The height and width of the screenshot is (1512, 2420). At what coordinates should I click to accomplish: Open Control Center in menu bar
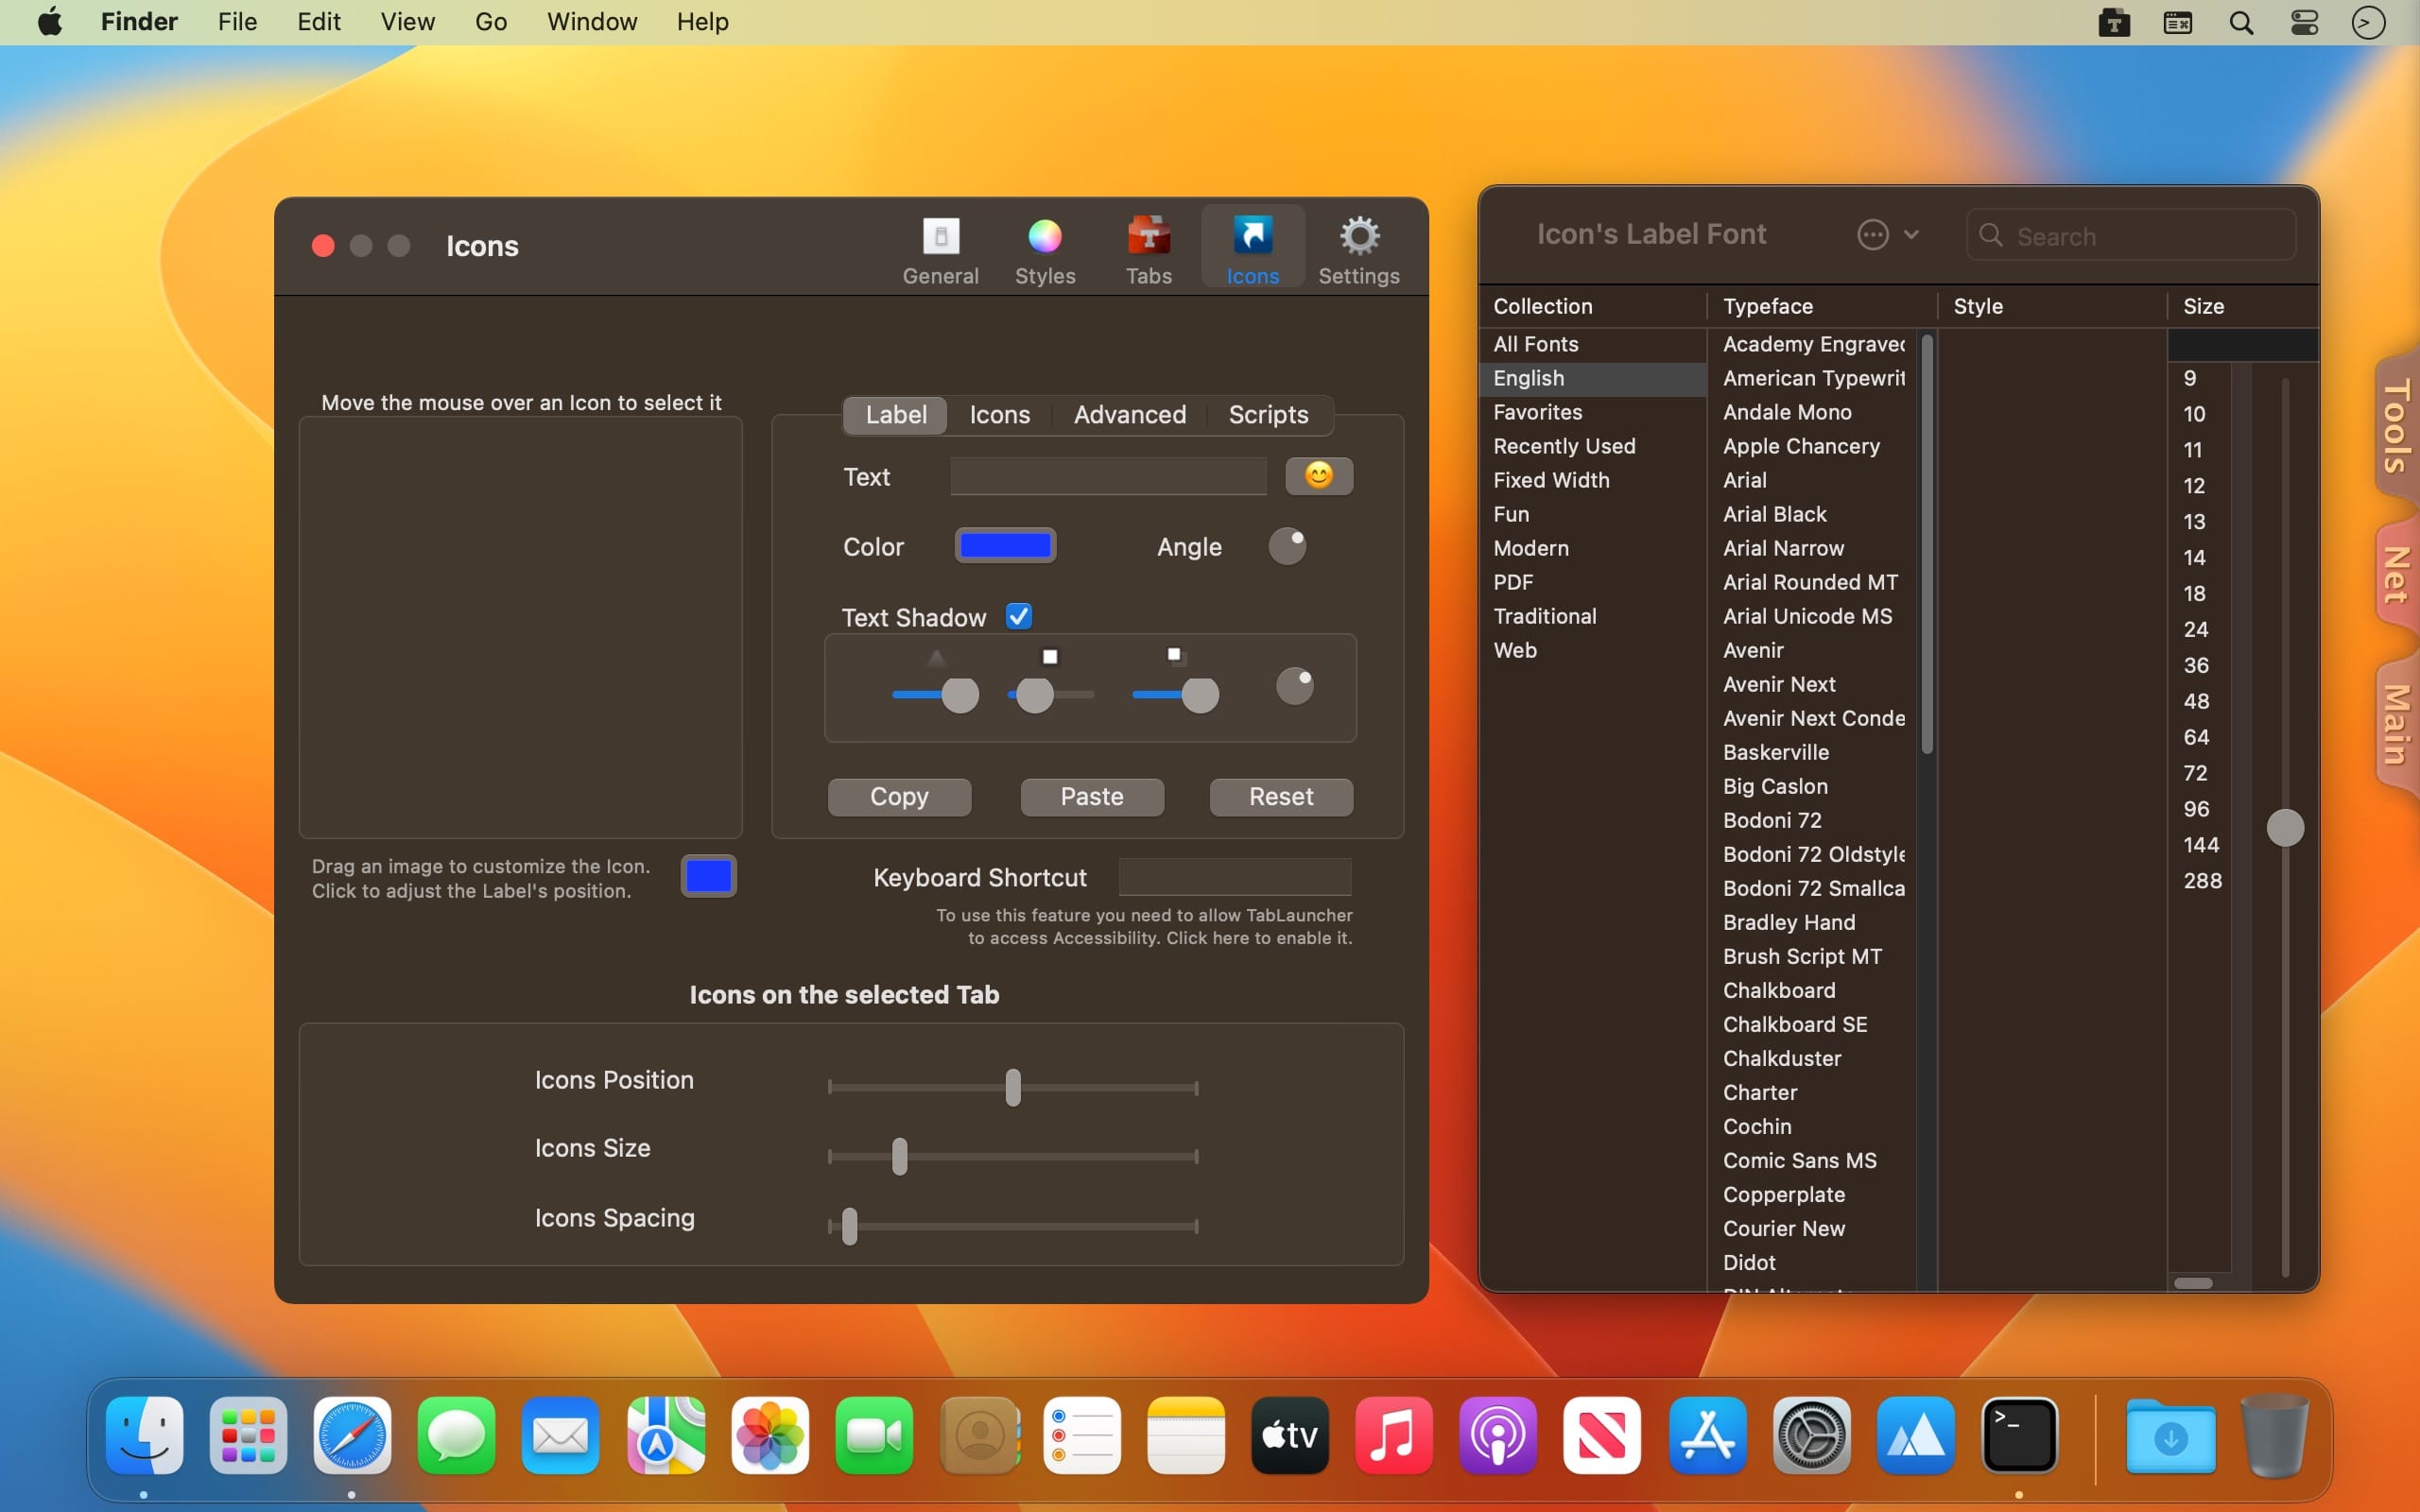(2304, 22)
